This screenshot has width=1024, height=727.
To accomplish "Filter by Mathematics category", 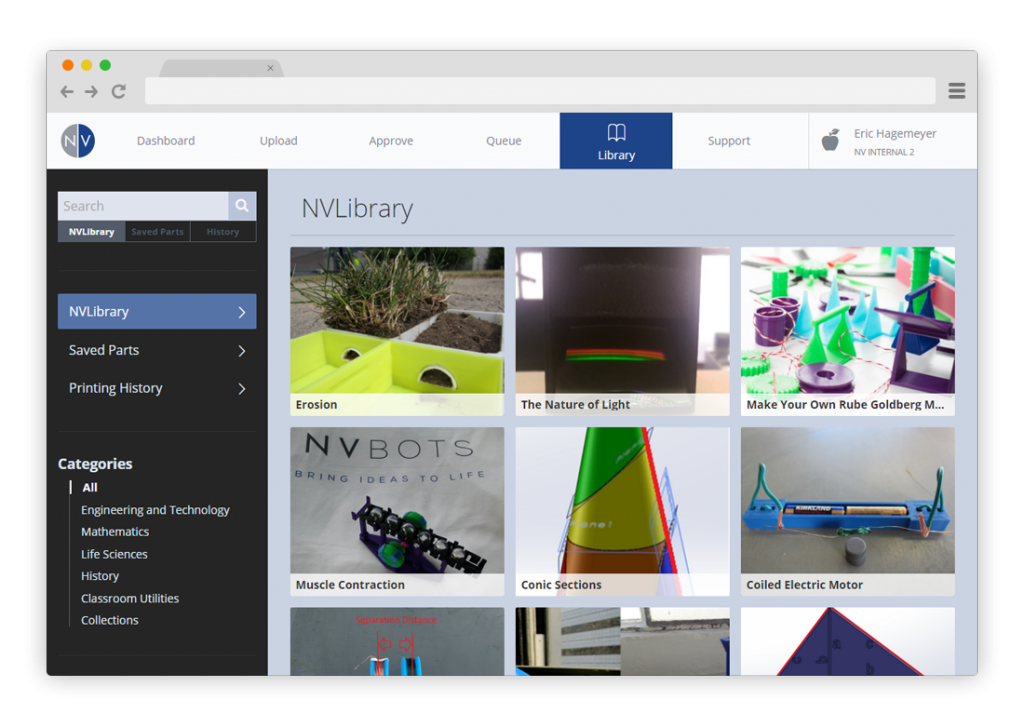I will point(115,532).
